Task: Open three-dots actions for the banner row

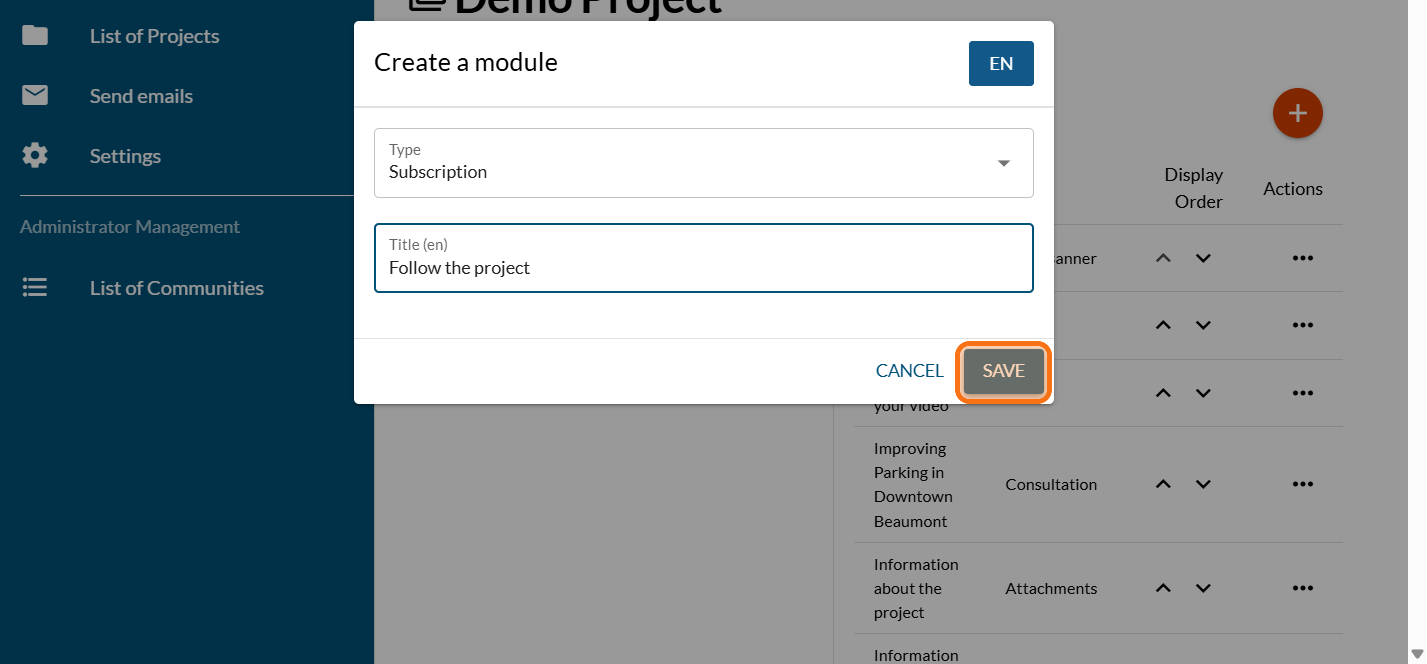Action: click(x=1301, y=258)
